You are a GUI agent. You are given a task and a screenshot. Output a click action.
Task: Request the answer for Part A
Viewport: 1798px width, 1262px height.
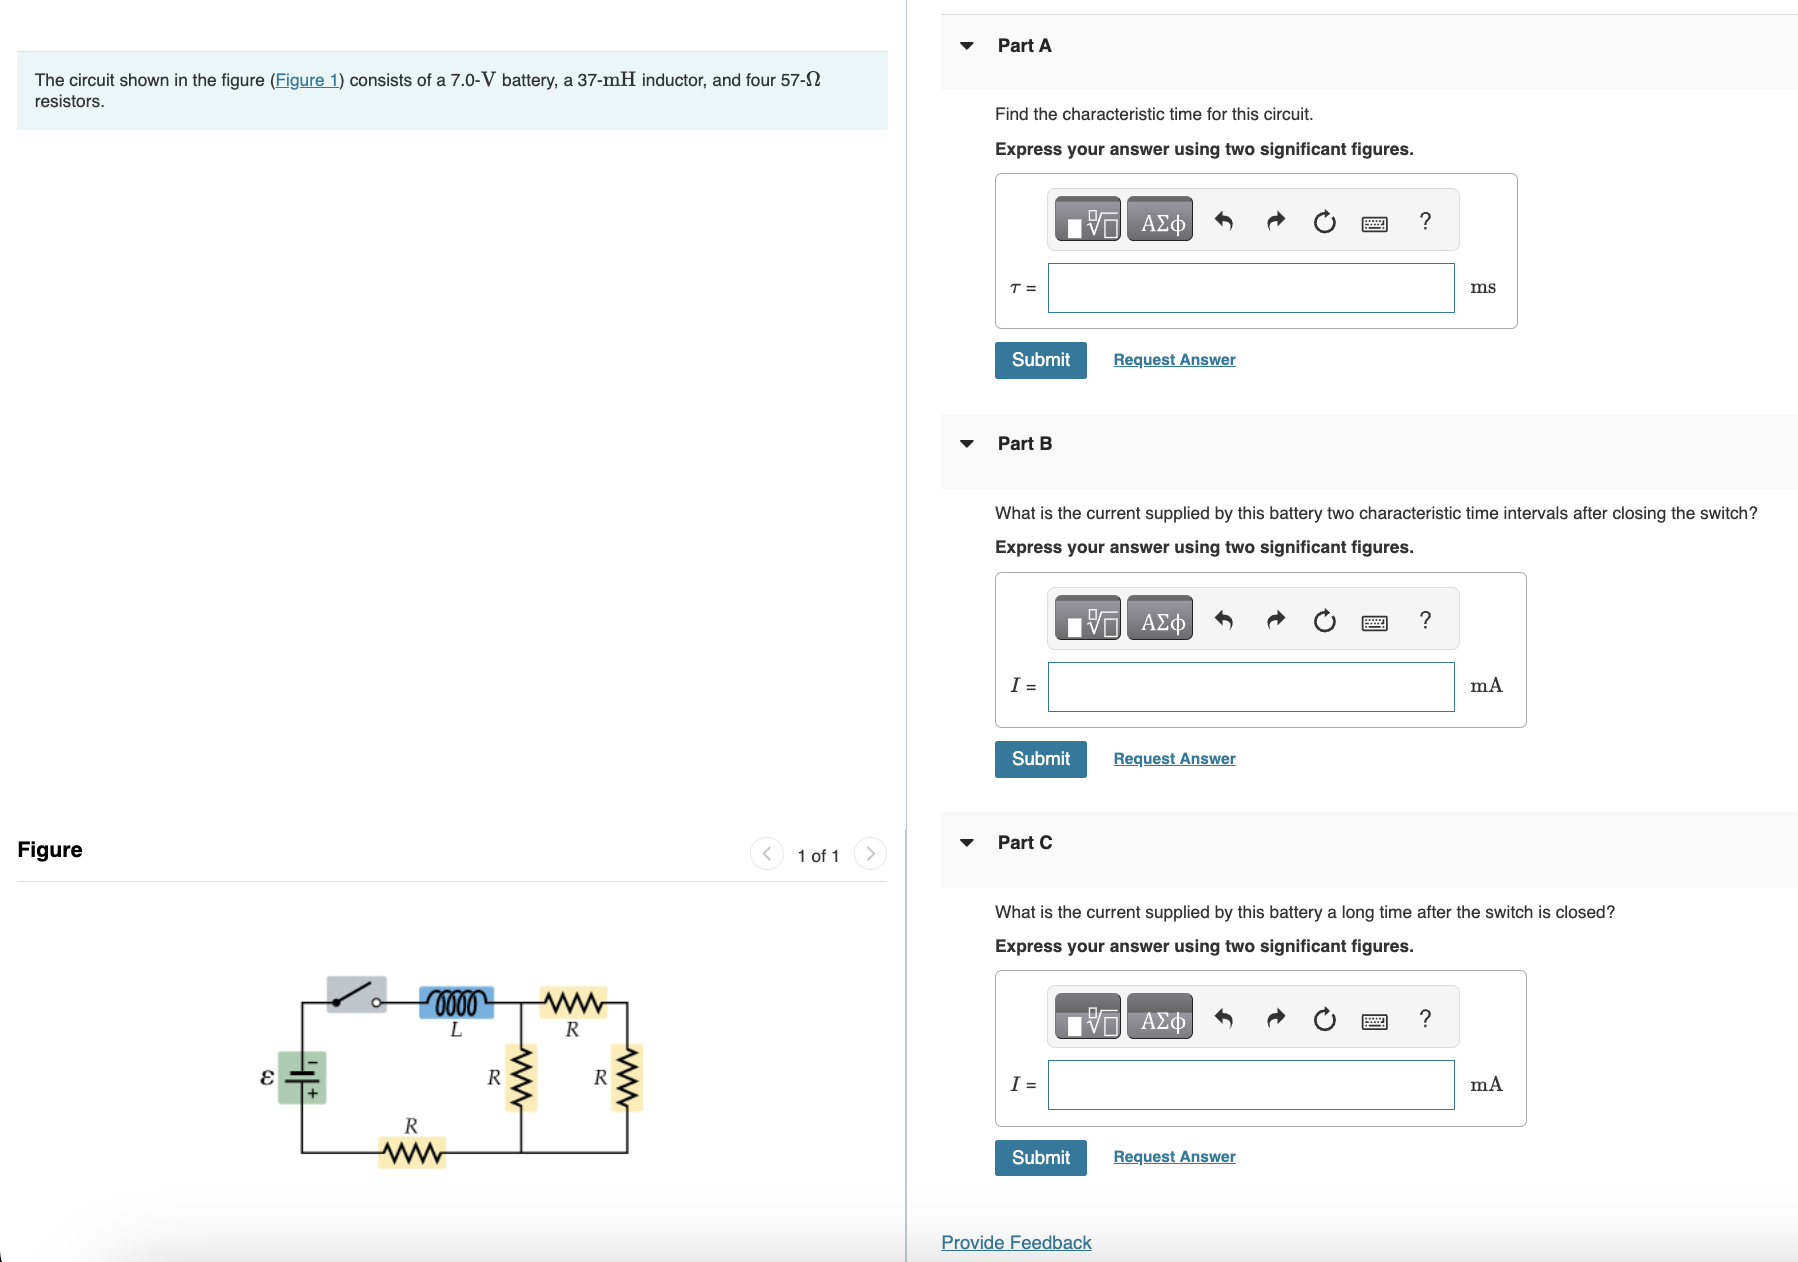[1175, 360]
